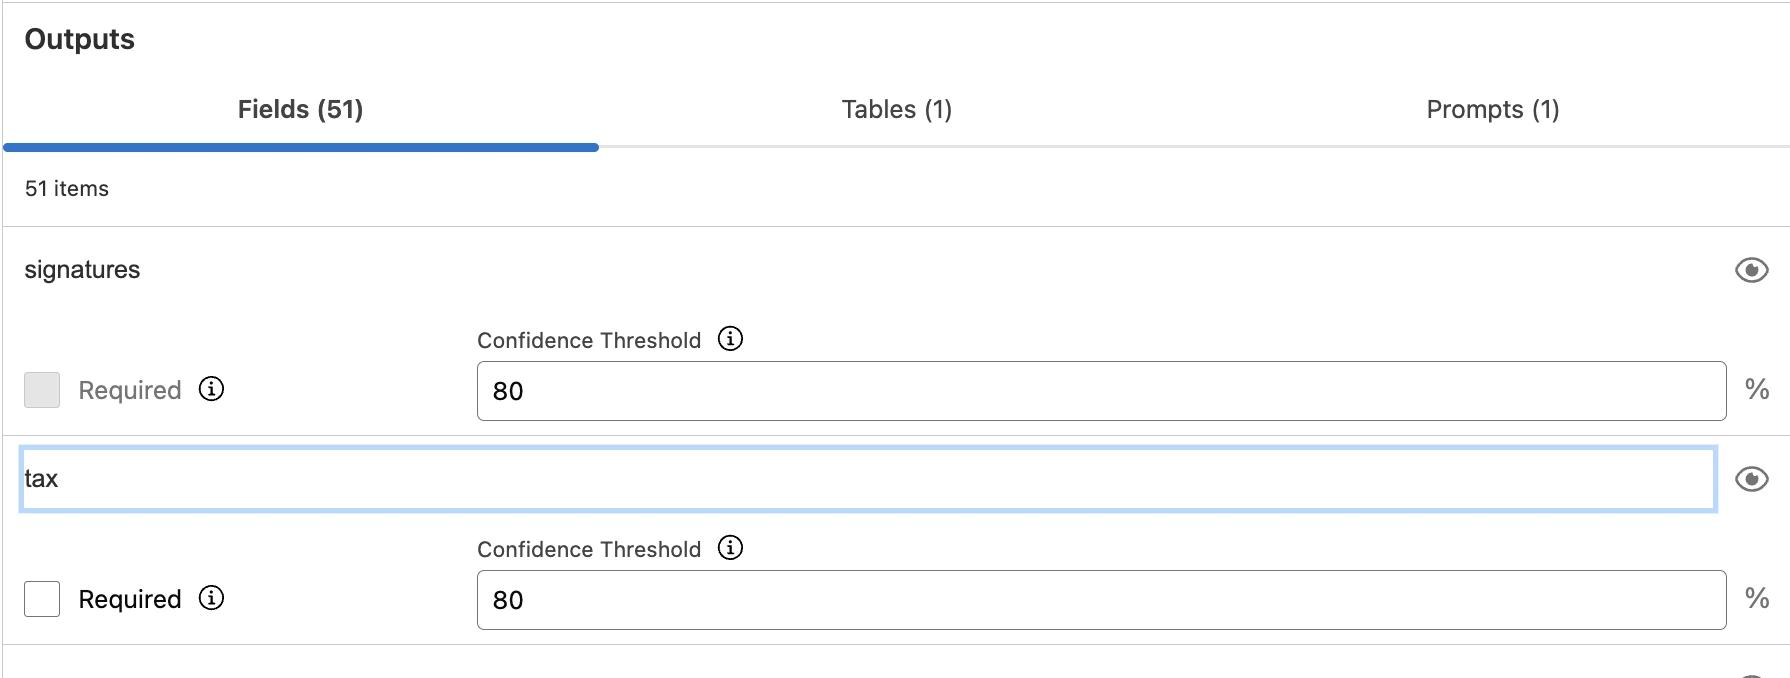Check the Required box for tax
This screenshot has height=678, width=1790.
click(x=42, y=599)
